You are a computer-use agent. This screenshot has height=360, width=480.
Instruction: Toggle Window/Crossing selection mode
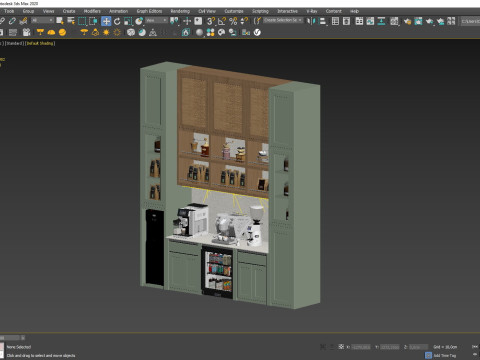93,21
